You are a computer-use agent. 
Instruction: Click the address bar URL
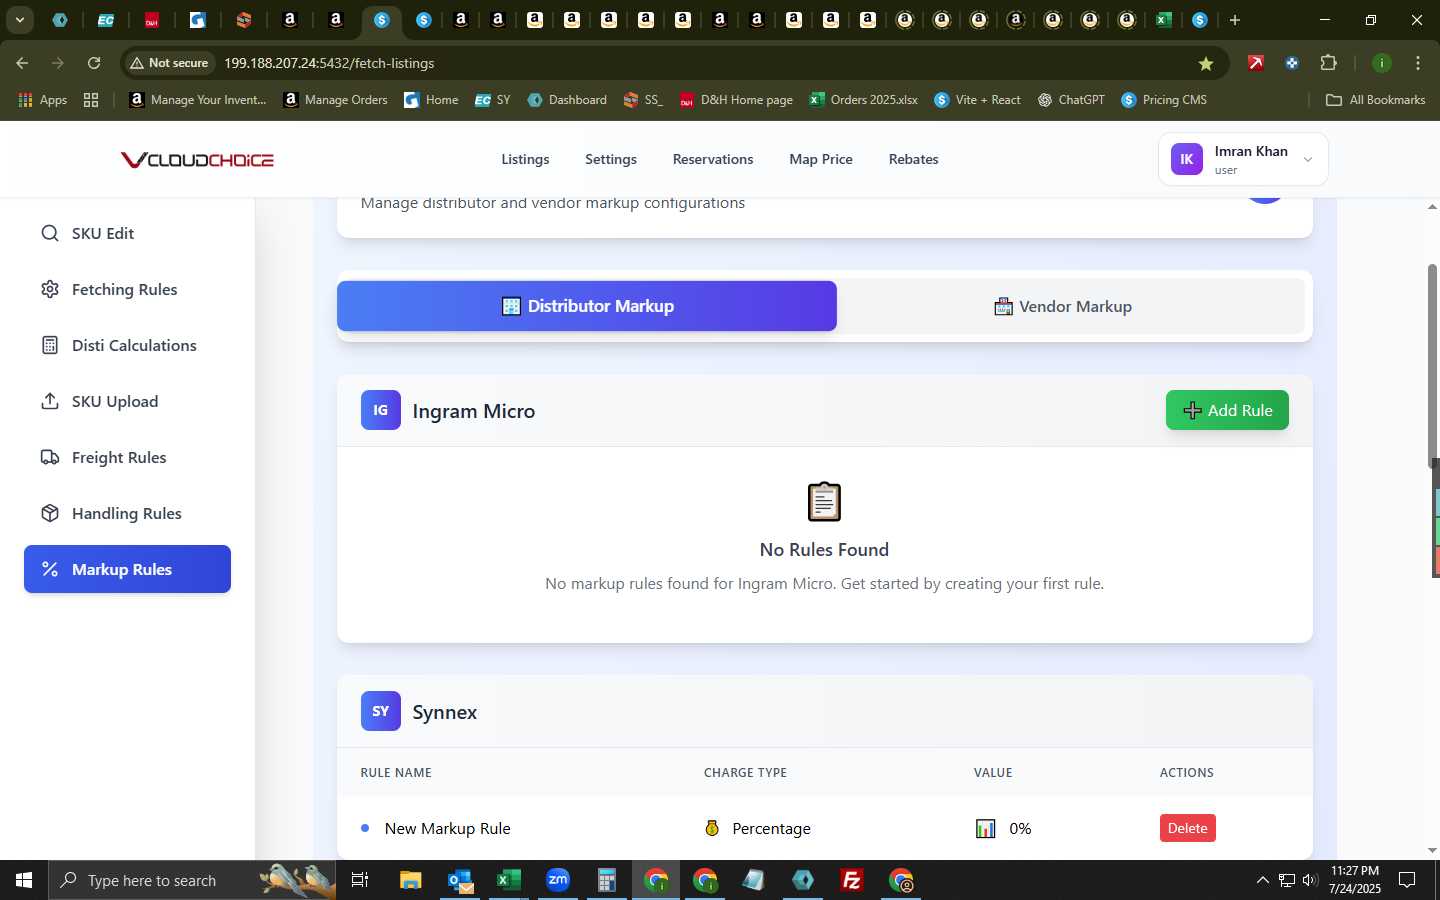[x=329, y=63]
